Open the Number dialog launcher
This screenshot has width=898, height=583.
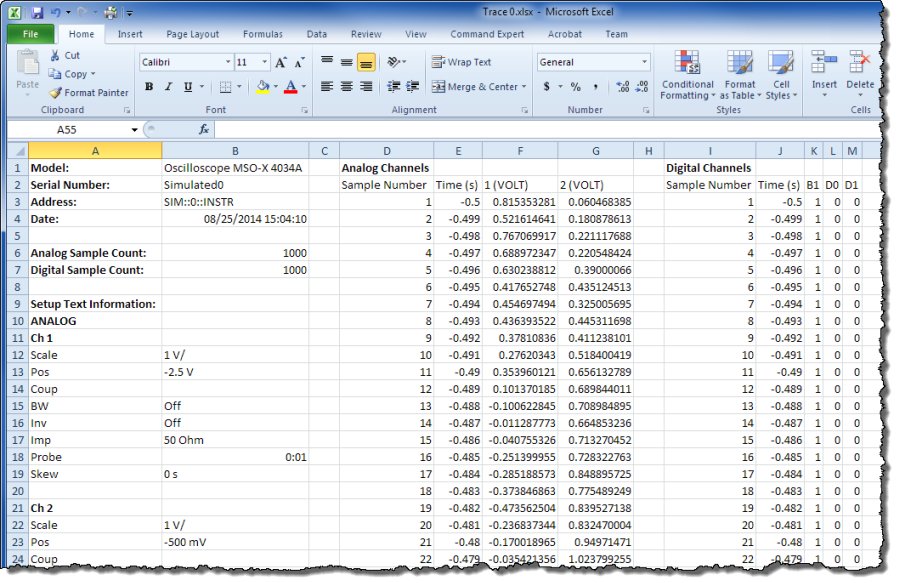(x=646, y=110)
